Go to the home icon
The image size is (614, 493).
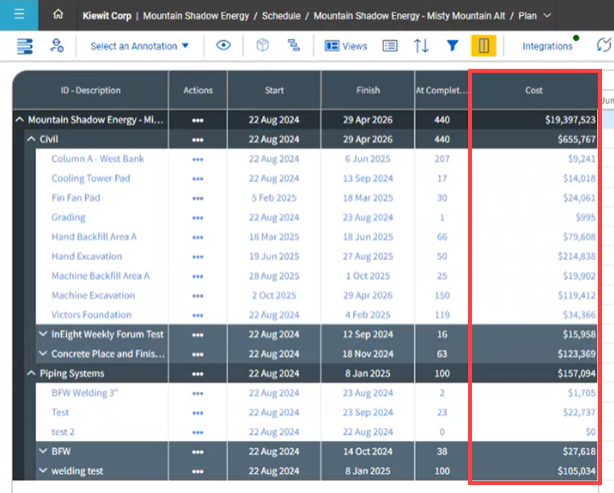click(58, 15)
